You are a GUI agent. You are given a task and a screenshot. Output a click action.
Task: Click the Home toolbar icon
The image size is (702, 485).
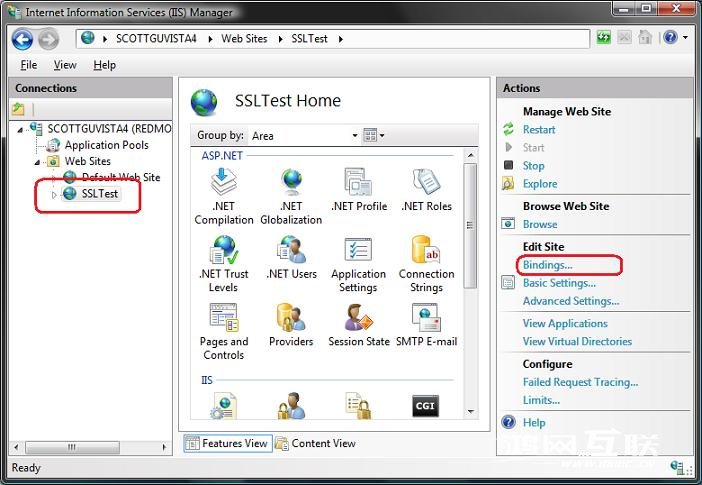pos(645,37)
